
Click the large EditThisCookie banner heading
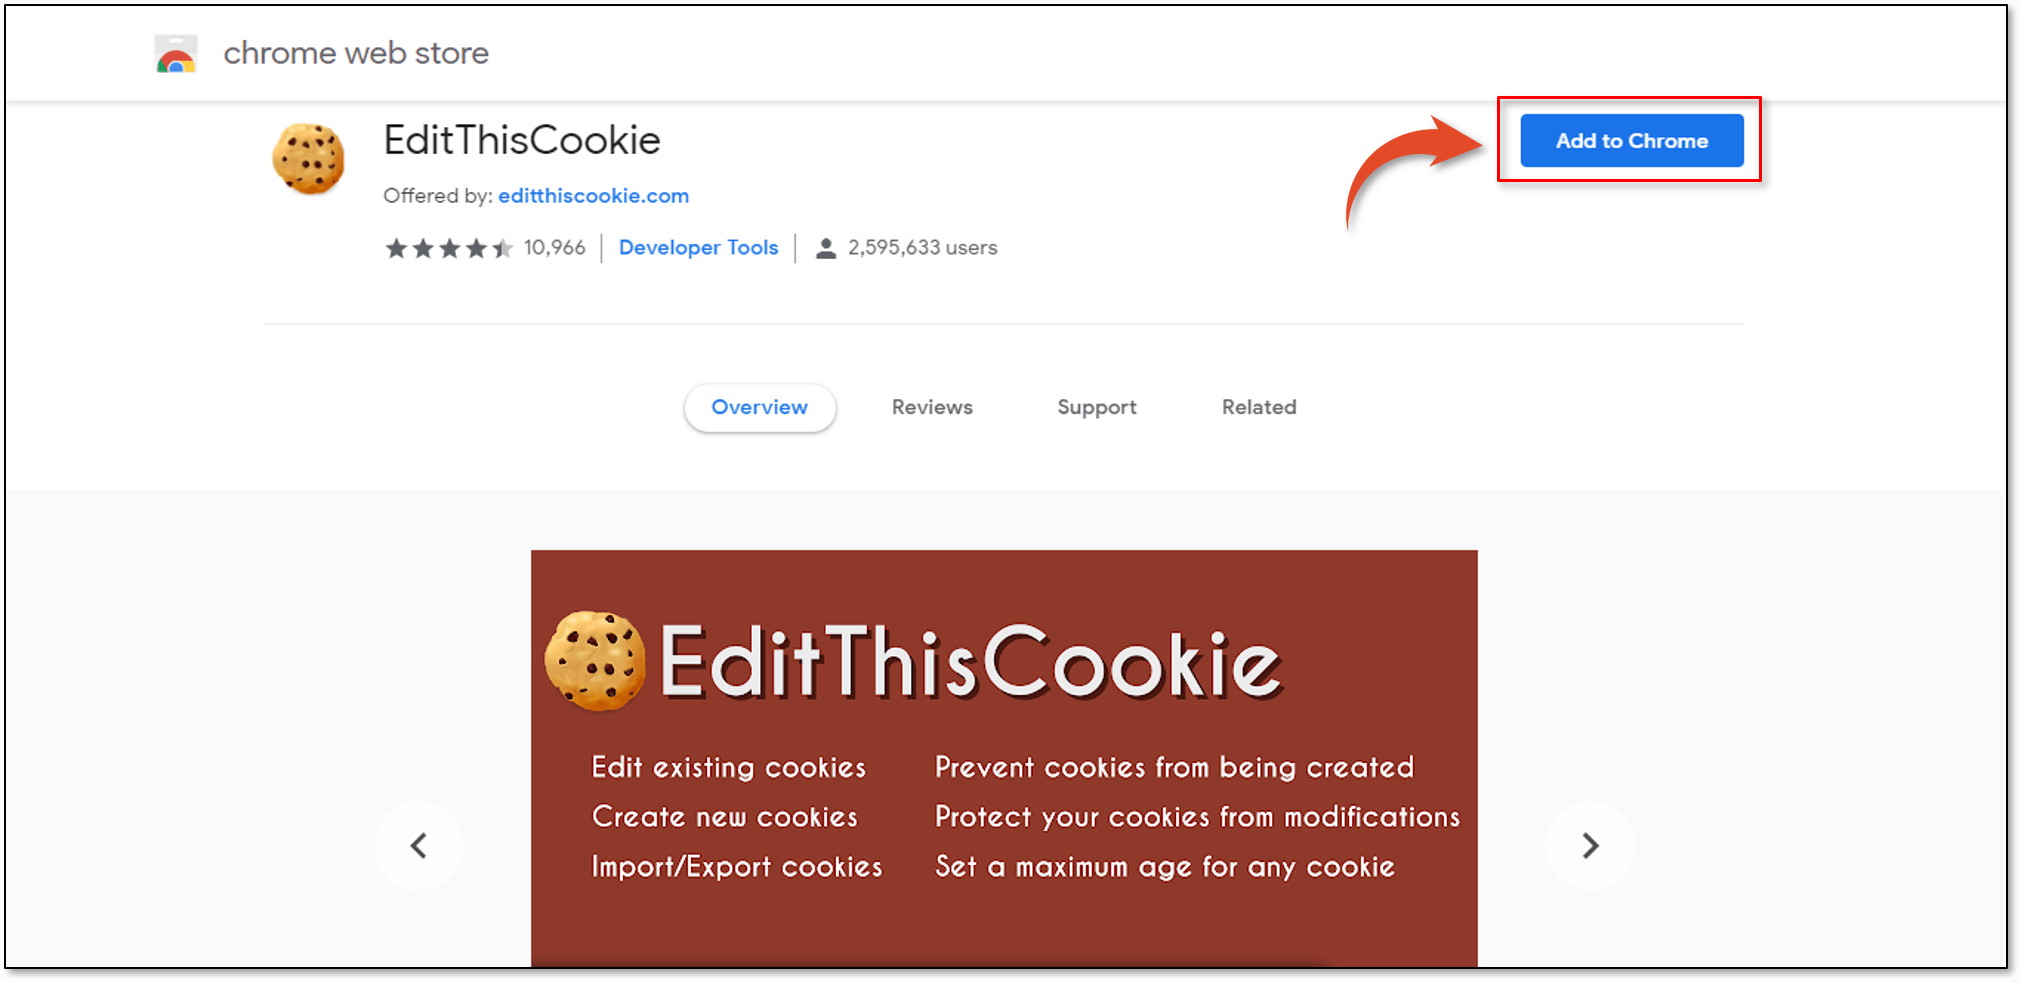pos(970,663)
